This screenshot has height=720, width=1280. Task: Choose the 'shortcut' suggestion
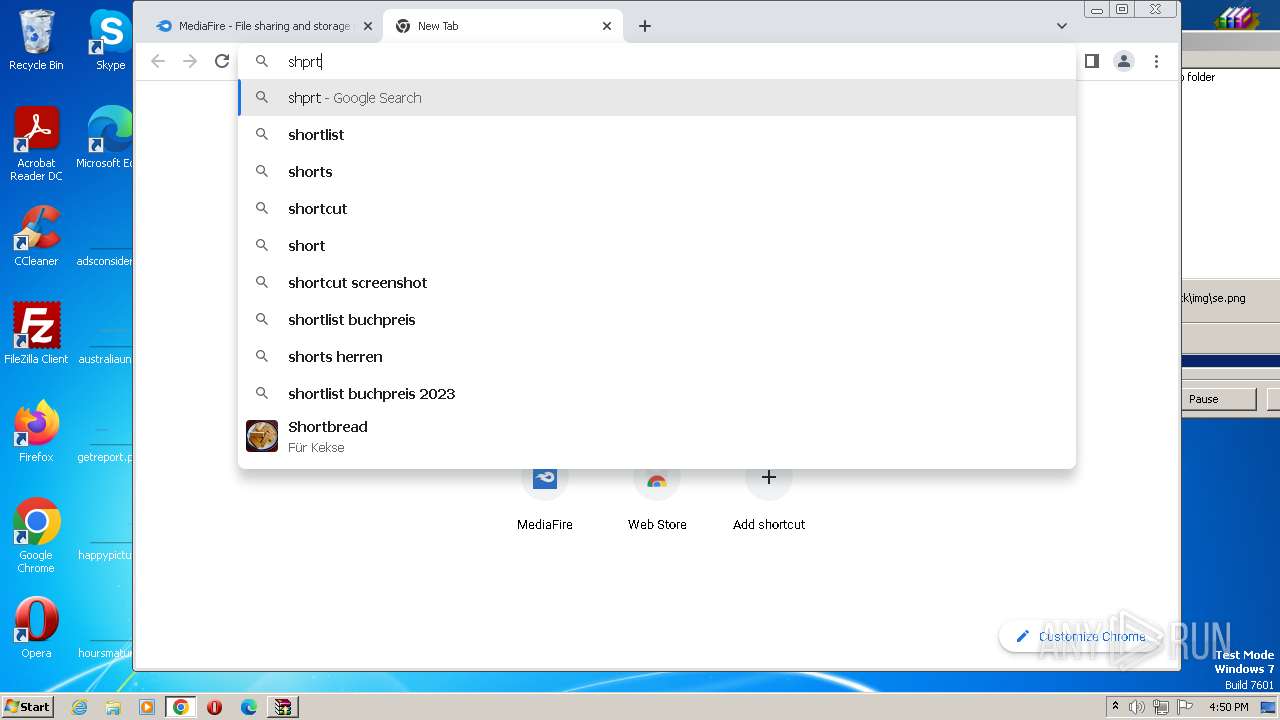pyautogui.click(x=657, y=209)
